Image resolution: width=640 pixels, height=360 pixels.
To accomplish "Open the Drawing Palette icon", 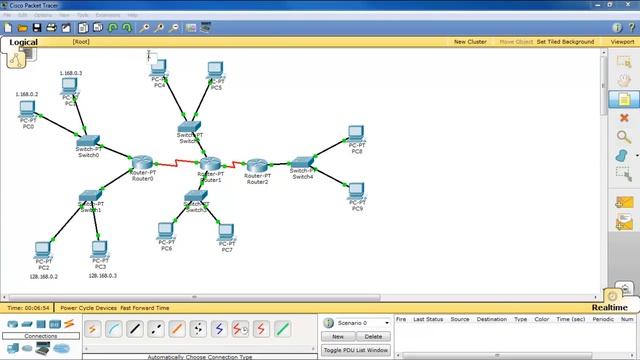I will tap(191, 28).
